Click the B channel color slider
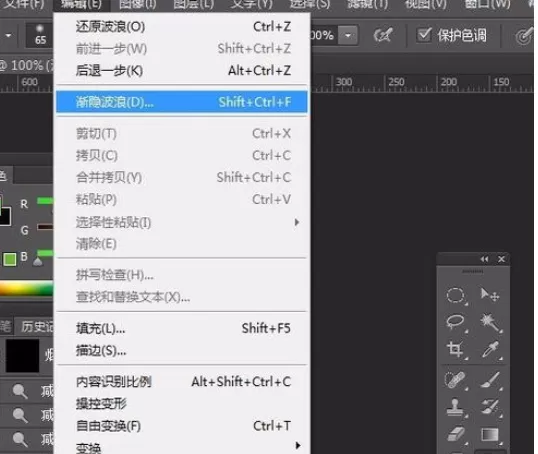 [x=45, y=253]
